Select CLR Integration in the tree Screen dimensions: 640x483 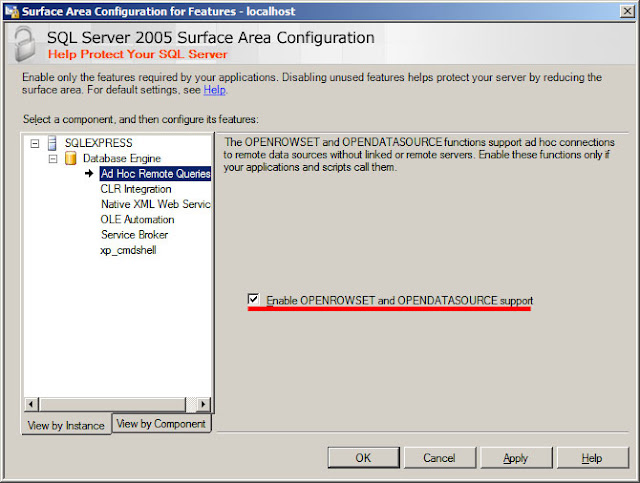(136, 189)
